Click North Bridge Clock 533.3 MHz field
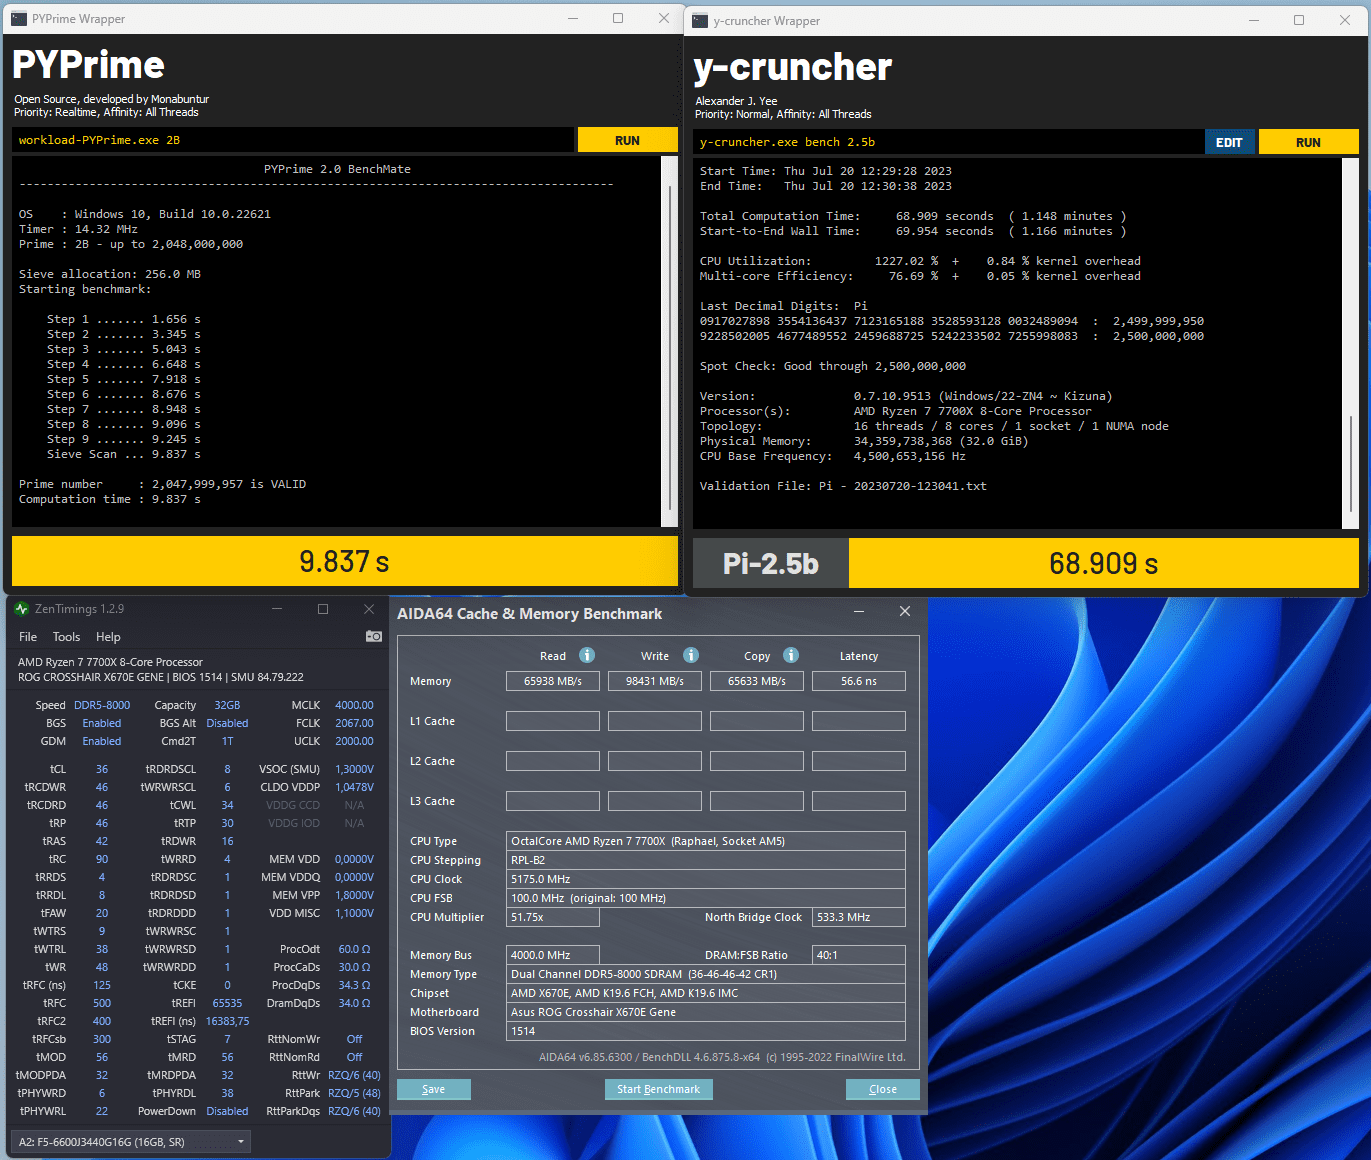This screenshot has width=1371, height=1160. point(859,917)
